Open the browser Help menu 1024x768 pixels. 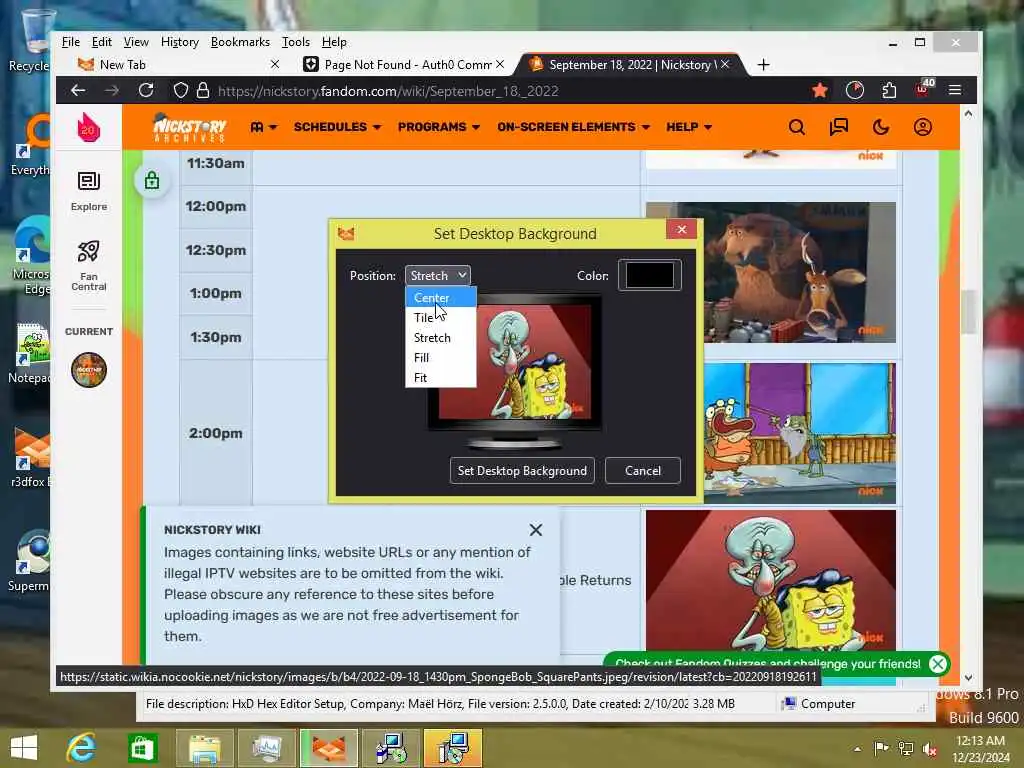[334, 42]
